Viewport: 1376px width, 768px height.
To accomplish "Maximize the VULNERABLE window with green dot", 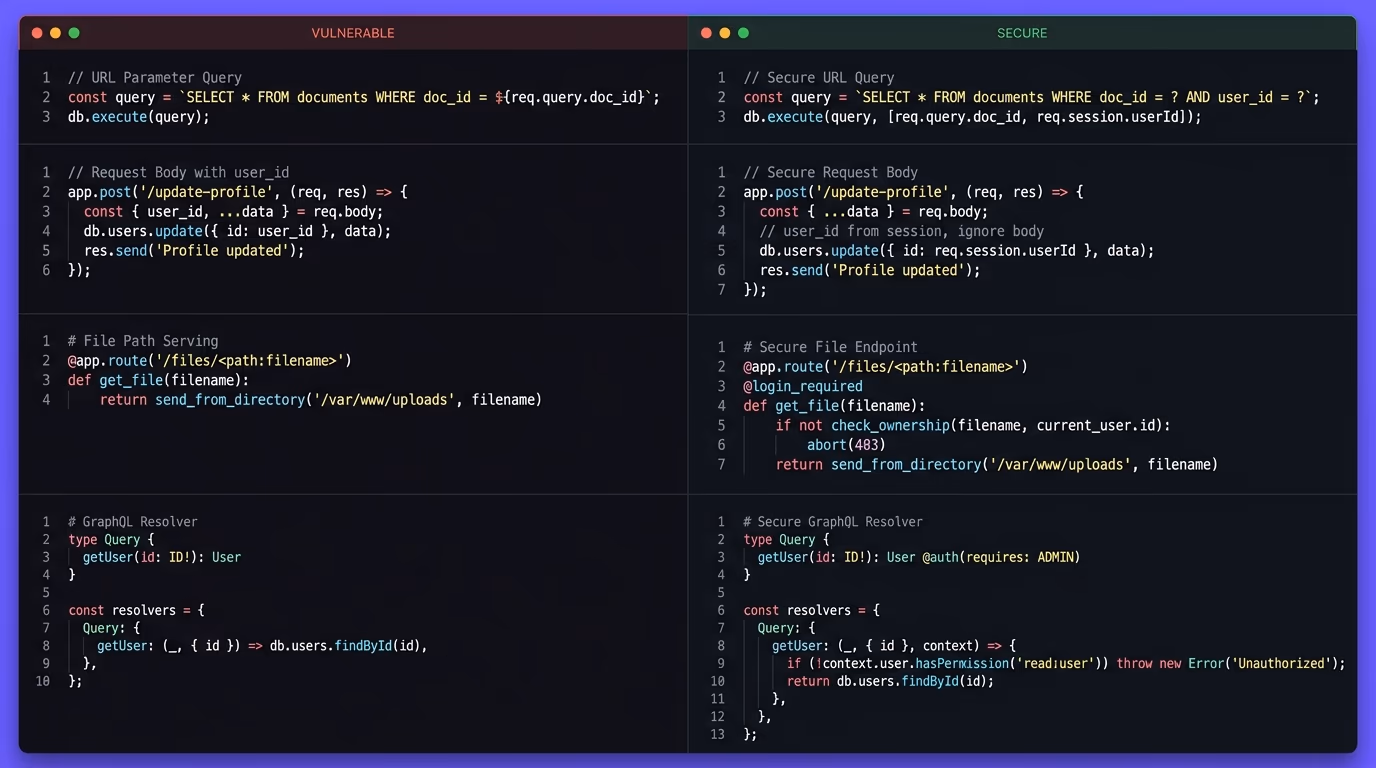I will click(x=74, y=33).
